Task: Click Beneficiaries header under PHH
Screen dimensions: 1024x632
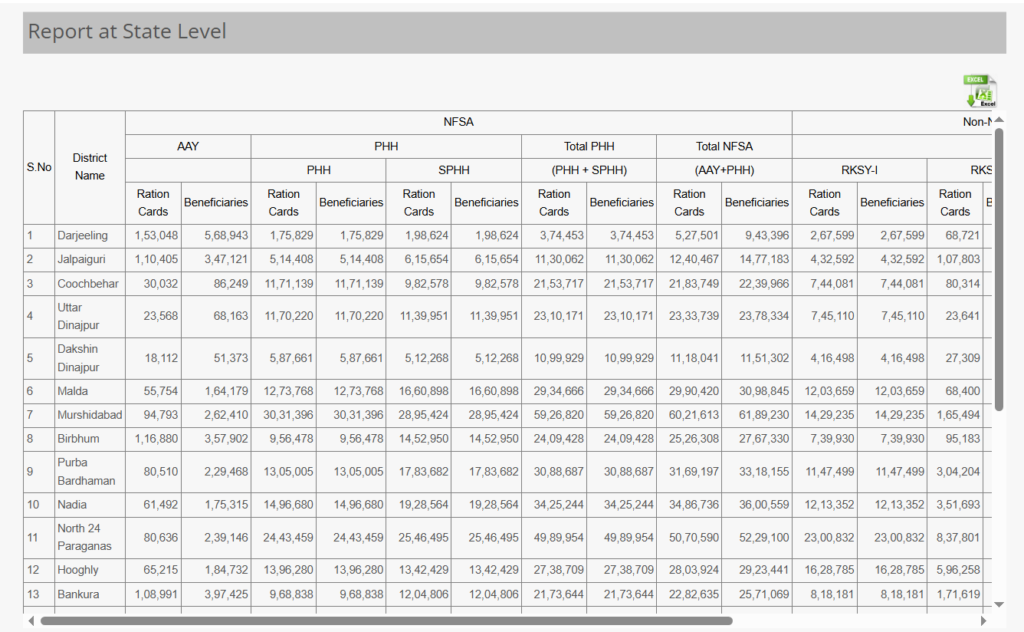Action: pyautogui.click(x=351, y=202)
